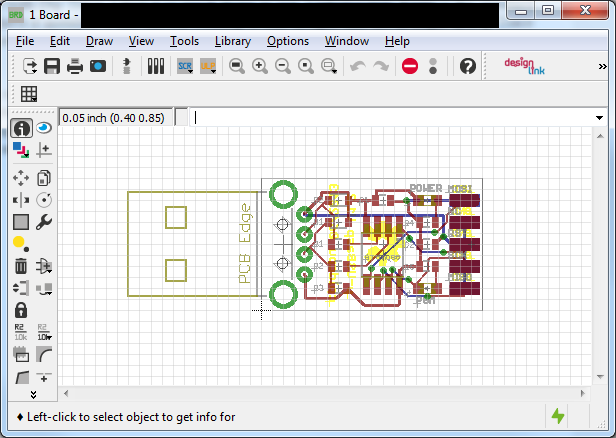The width and height of the screenshot is (616, 438).
Task: Open the Zoom select magnifier dropdown
Action: point(329,66)
